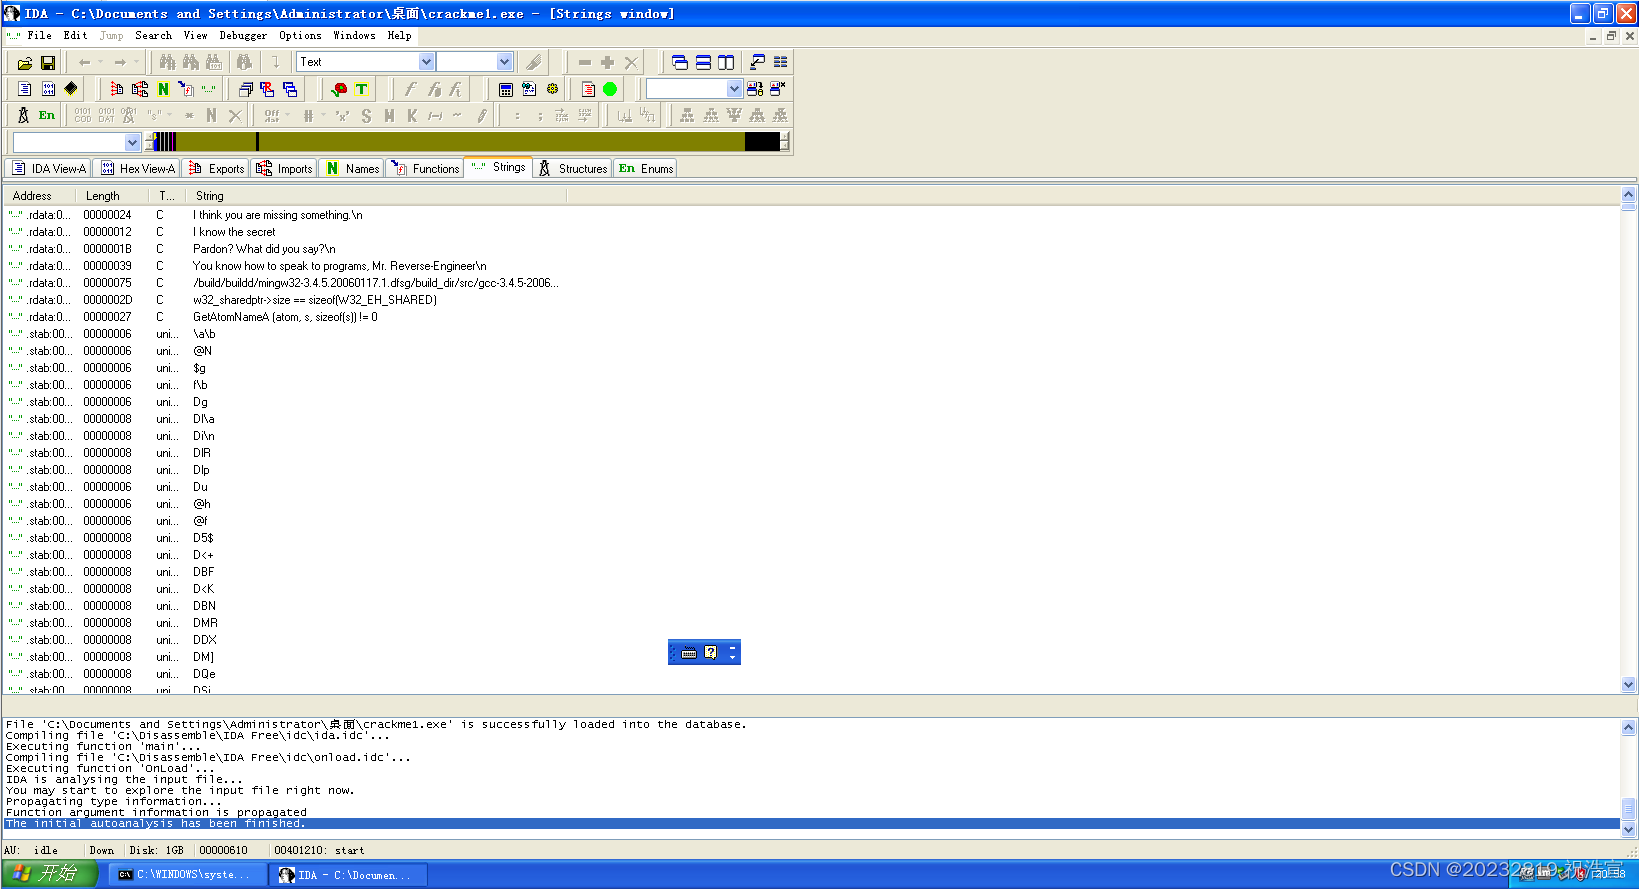
Task: Open the File menu
Action: (40, 35)
